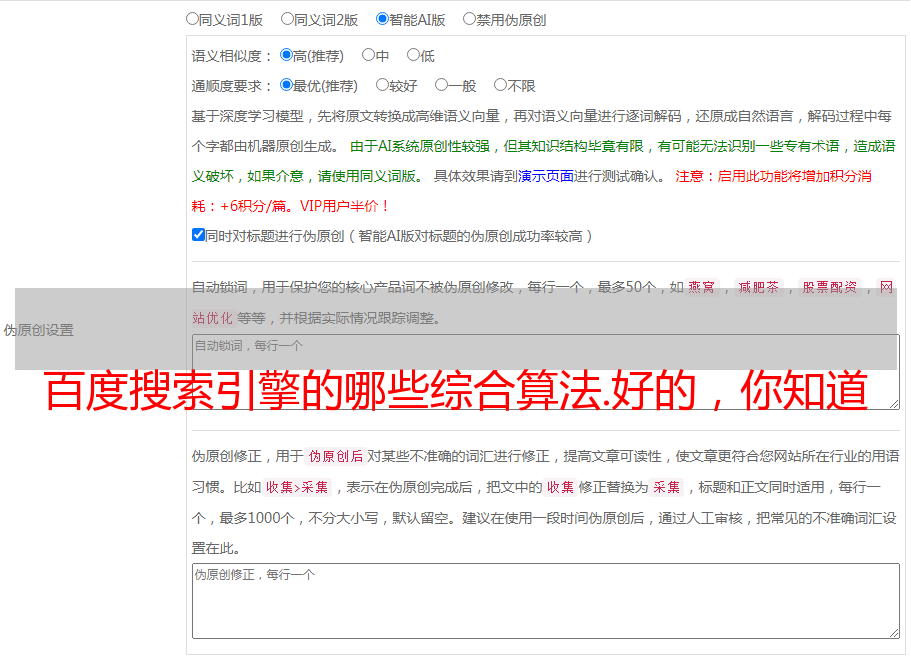Set 语义相似度 to 高(推荐)
Viewport: 911px width, 658px height.
(x=286, y=55)
